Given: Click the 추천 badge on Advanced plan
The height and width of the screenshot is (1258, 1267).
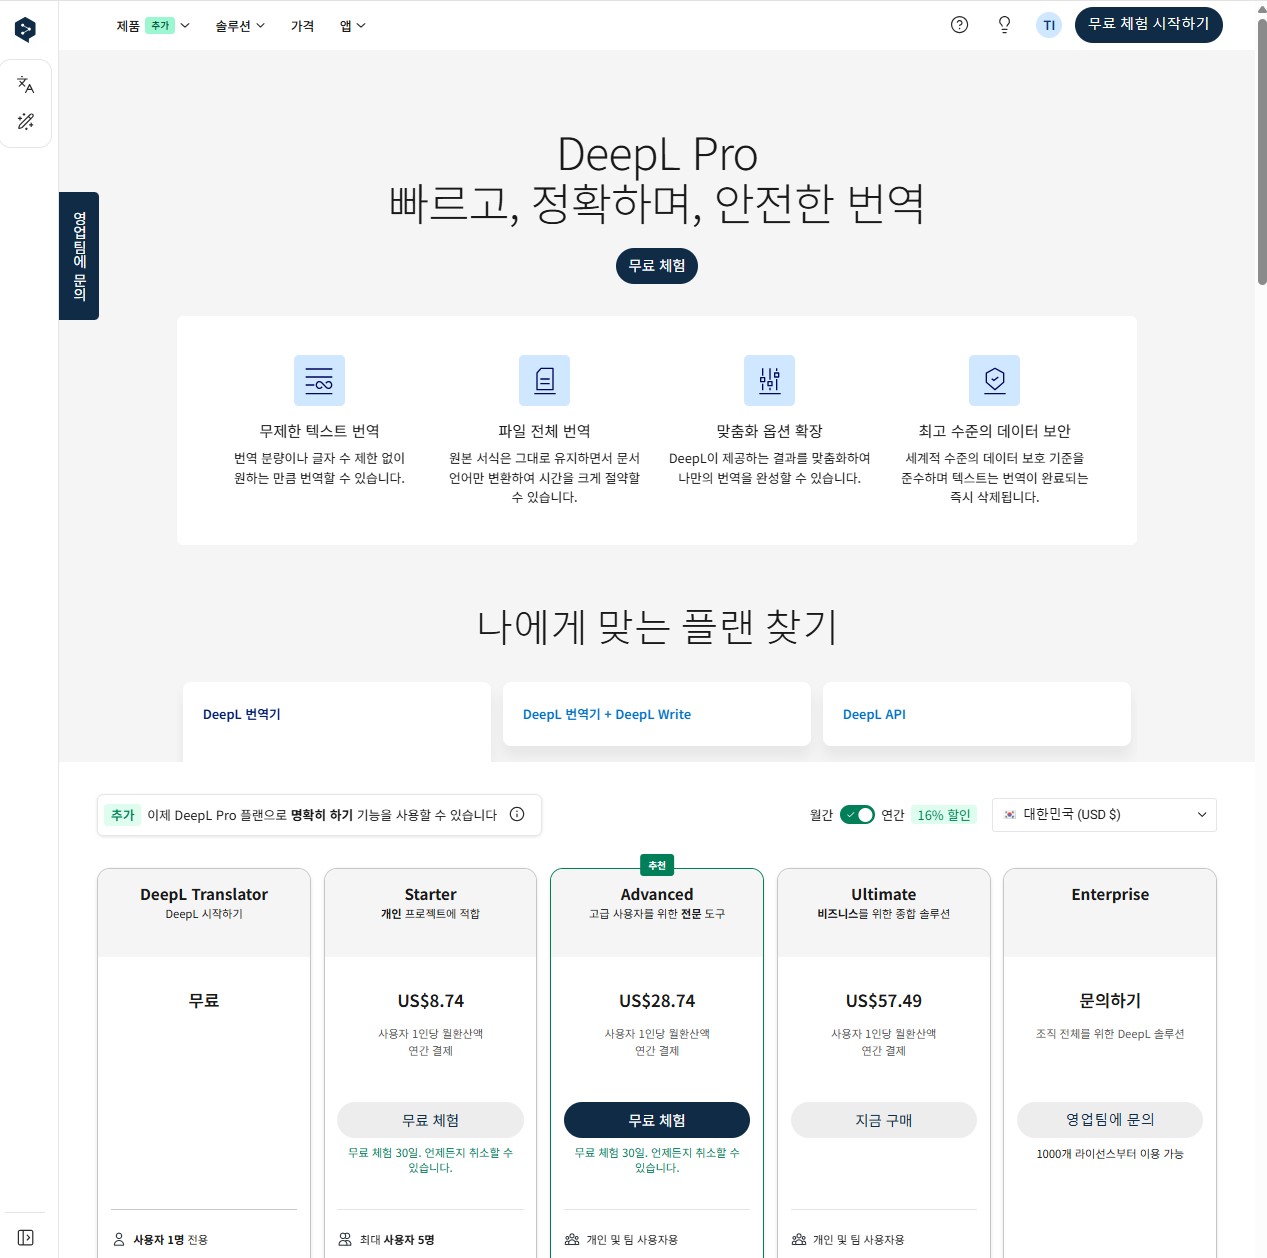Looking at the screenshot, I should [x=657, y=865].
